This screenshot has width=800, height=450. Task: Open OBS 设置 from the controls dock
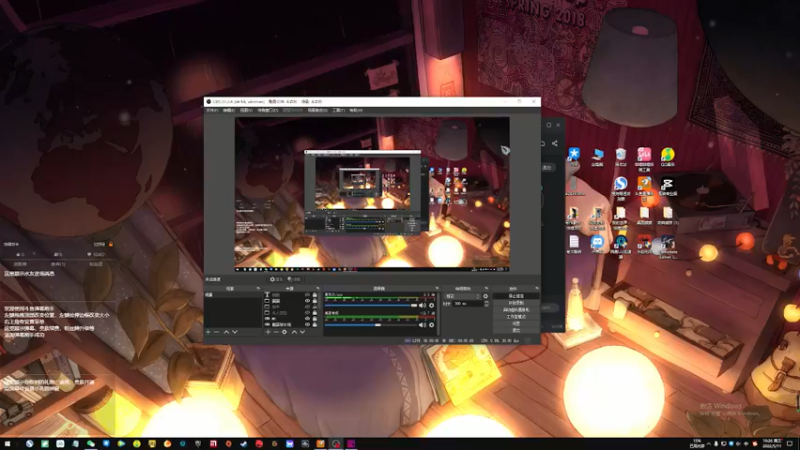[516, 323]
